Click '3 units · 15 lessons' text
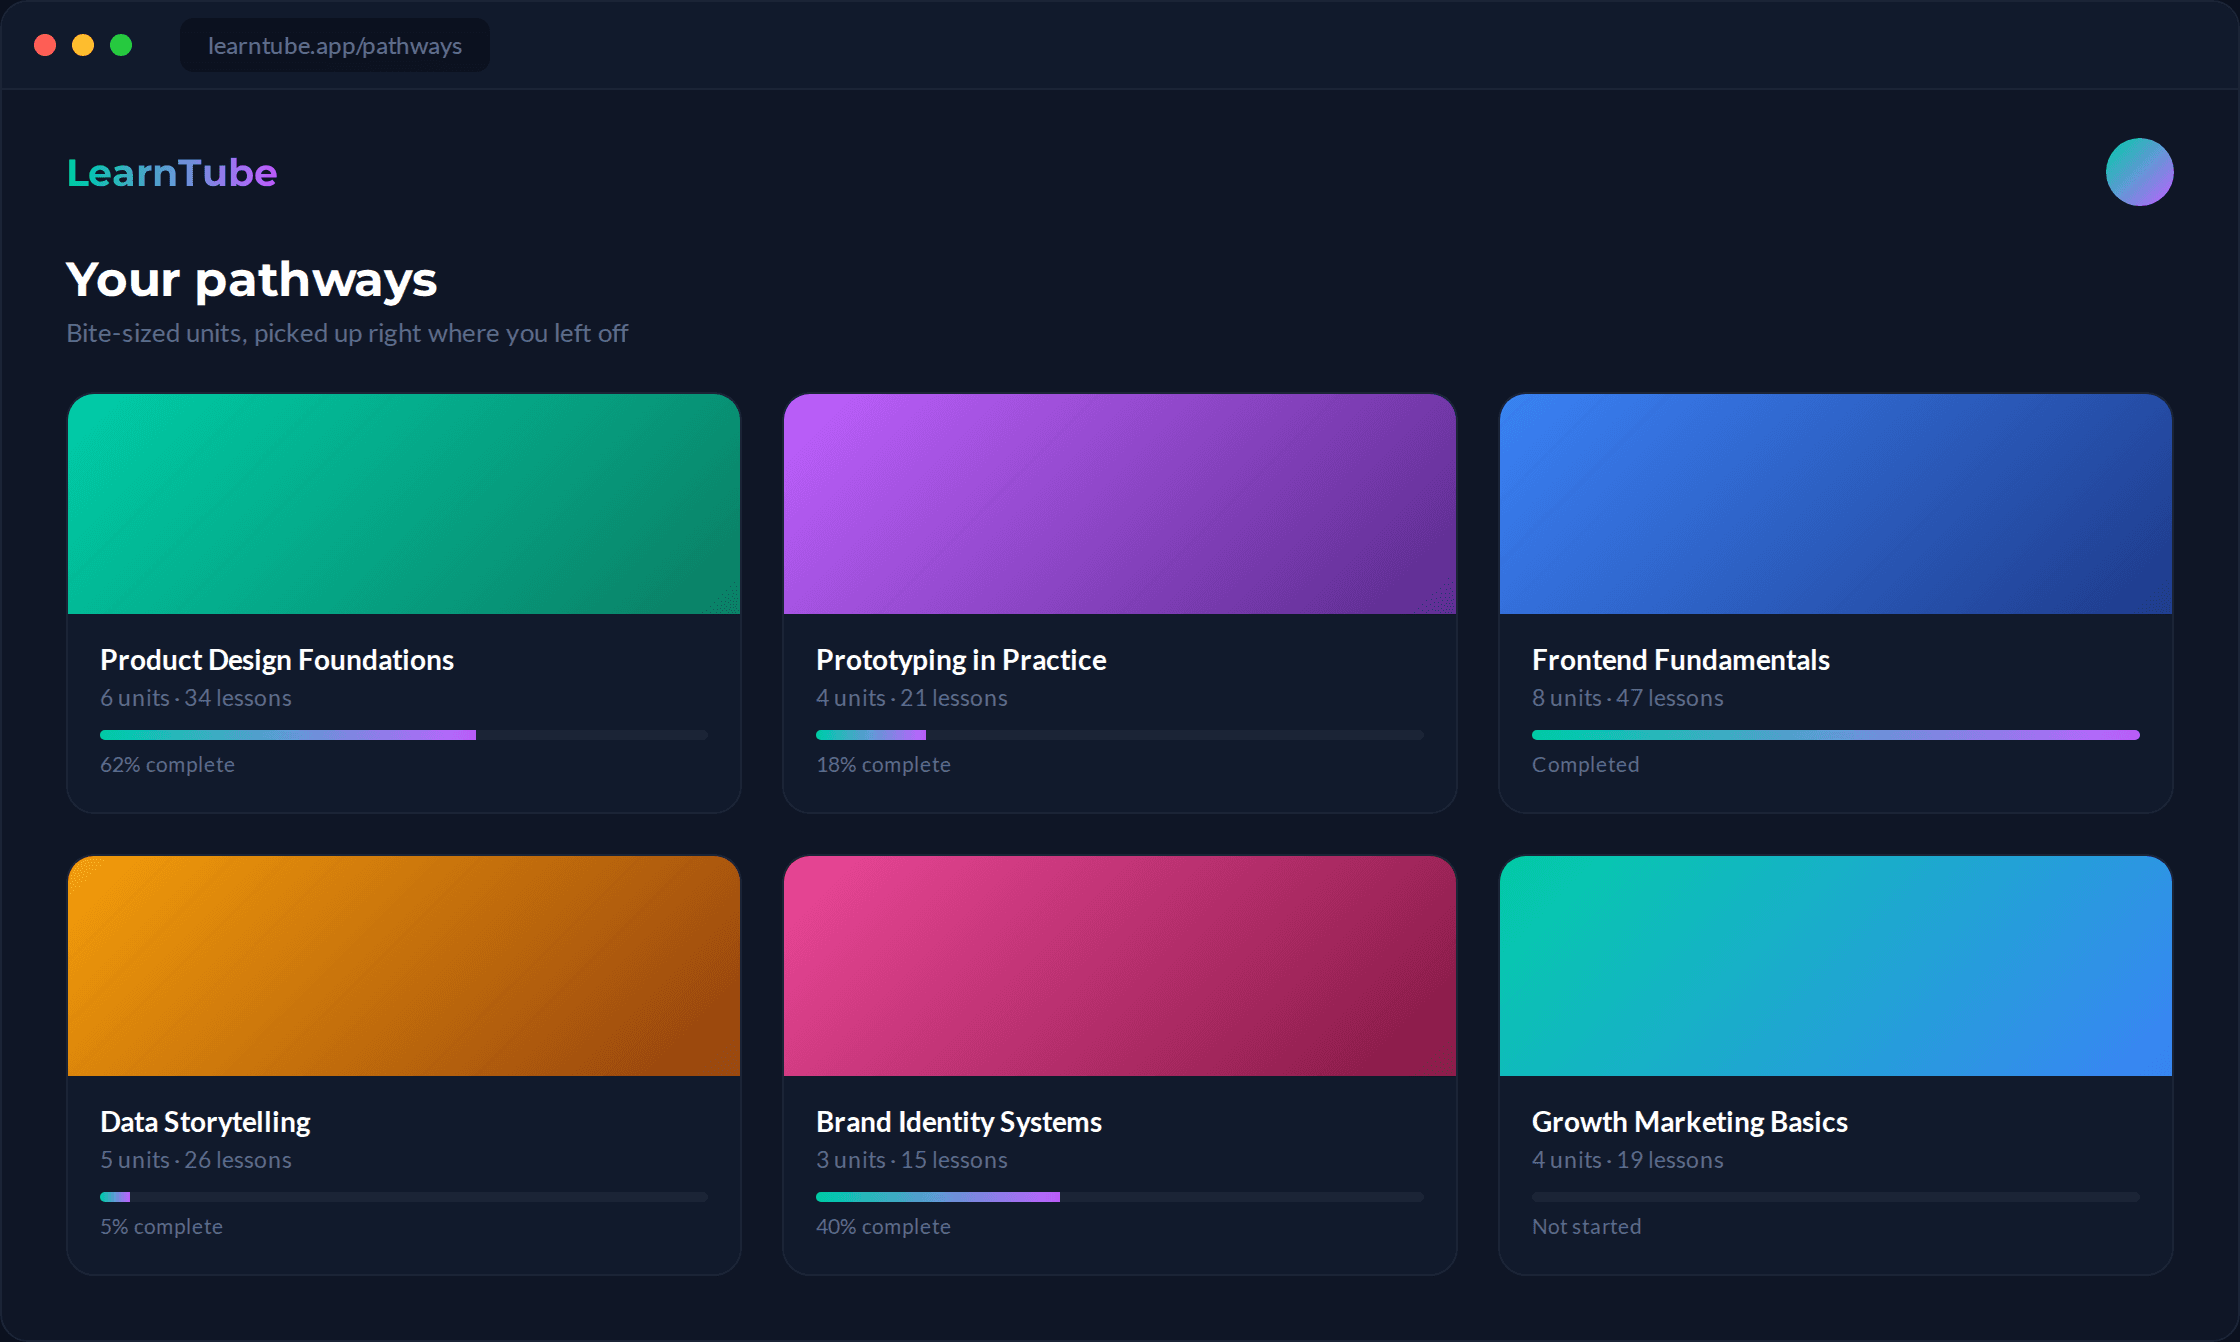 912,1160
